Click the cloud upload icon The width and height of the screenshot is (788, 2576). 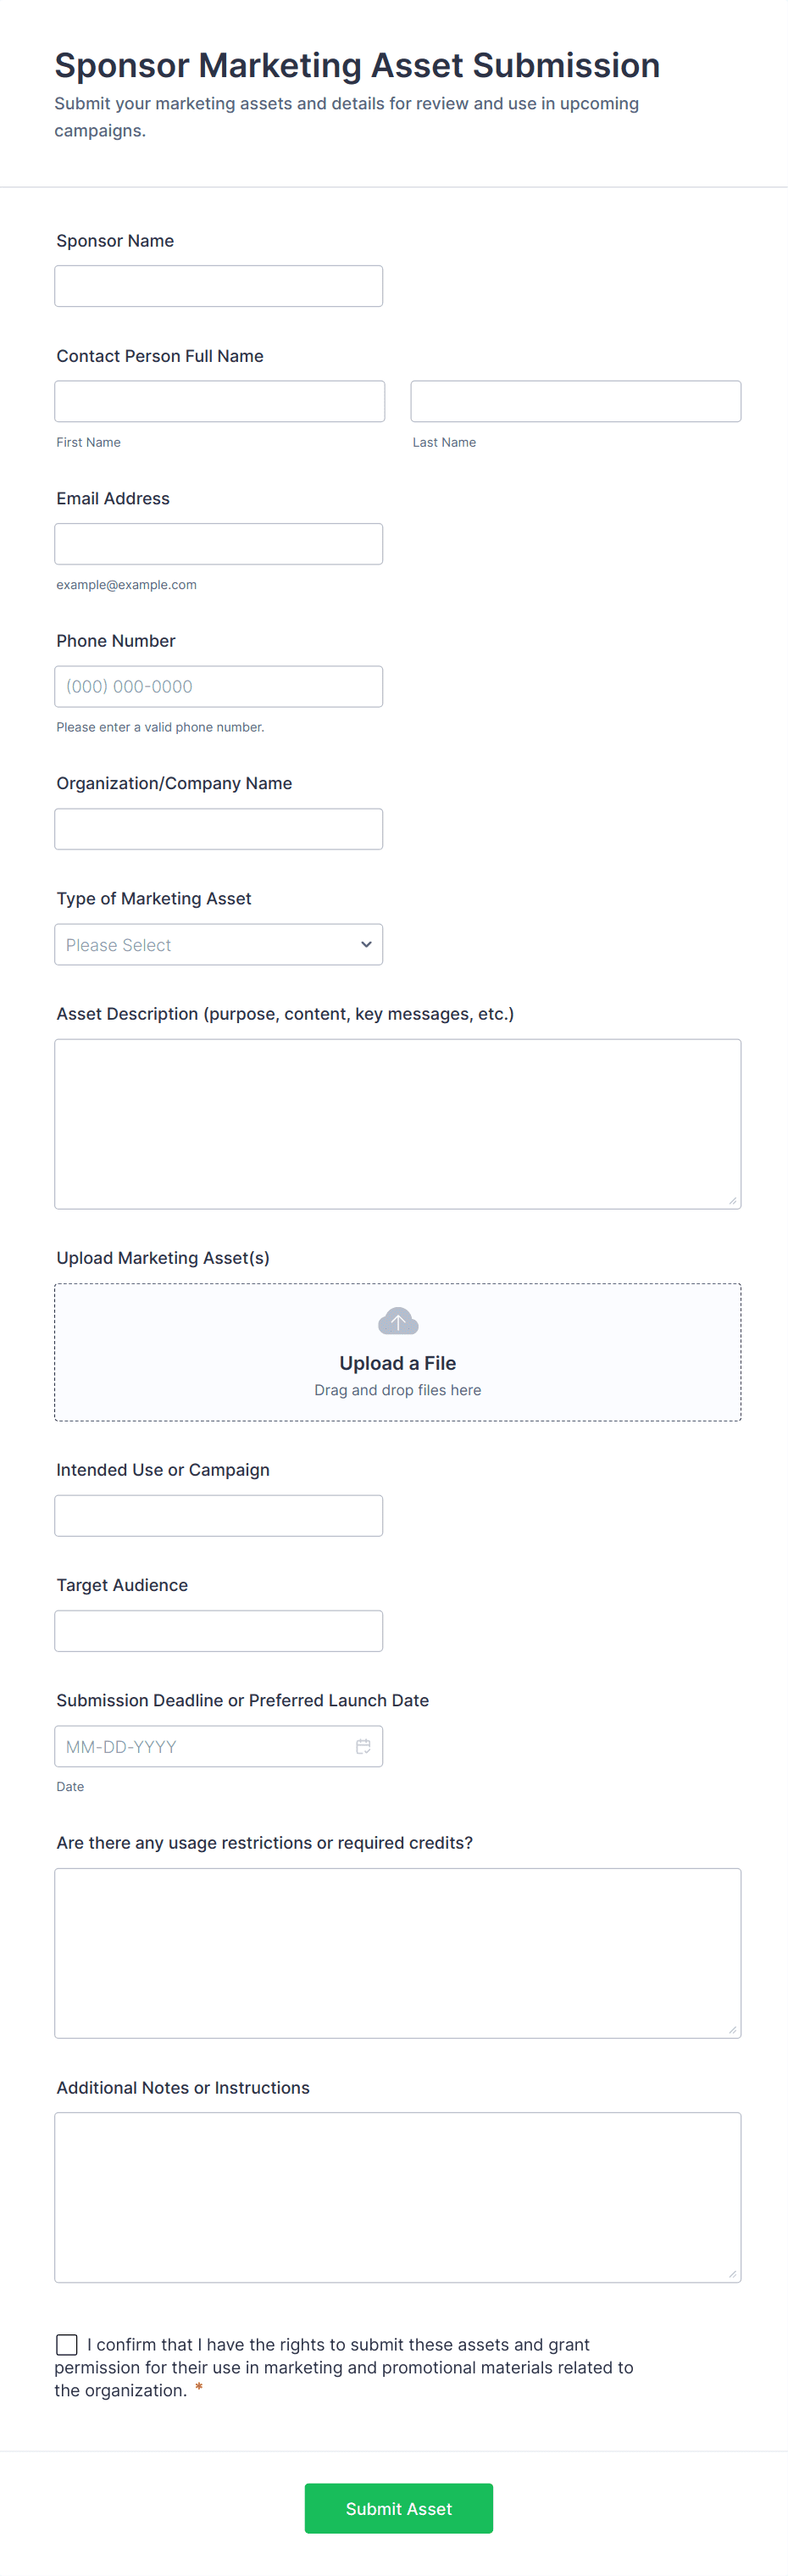tap(398, 1321)
